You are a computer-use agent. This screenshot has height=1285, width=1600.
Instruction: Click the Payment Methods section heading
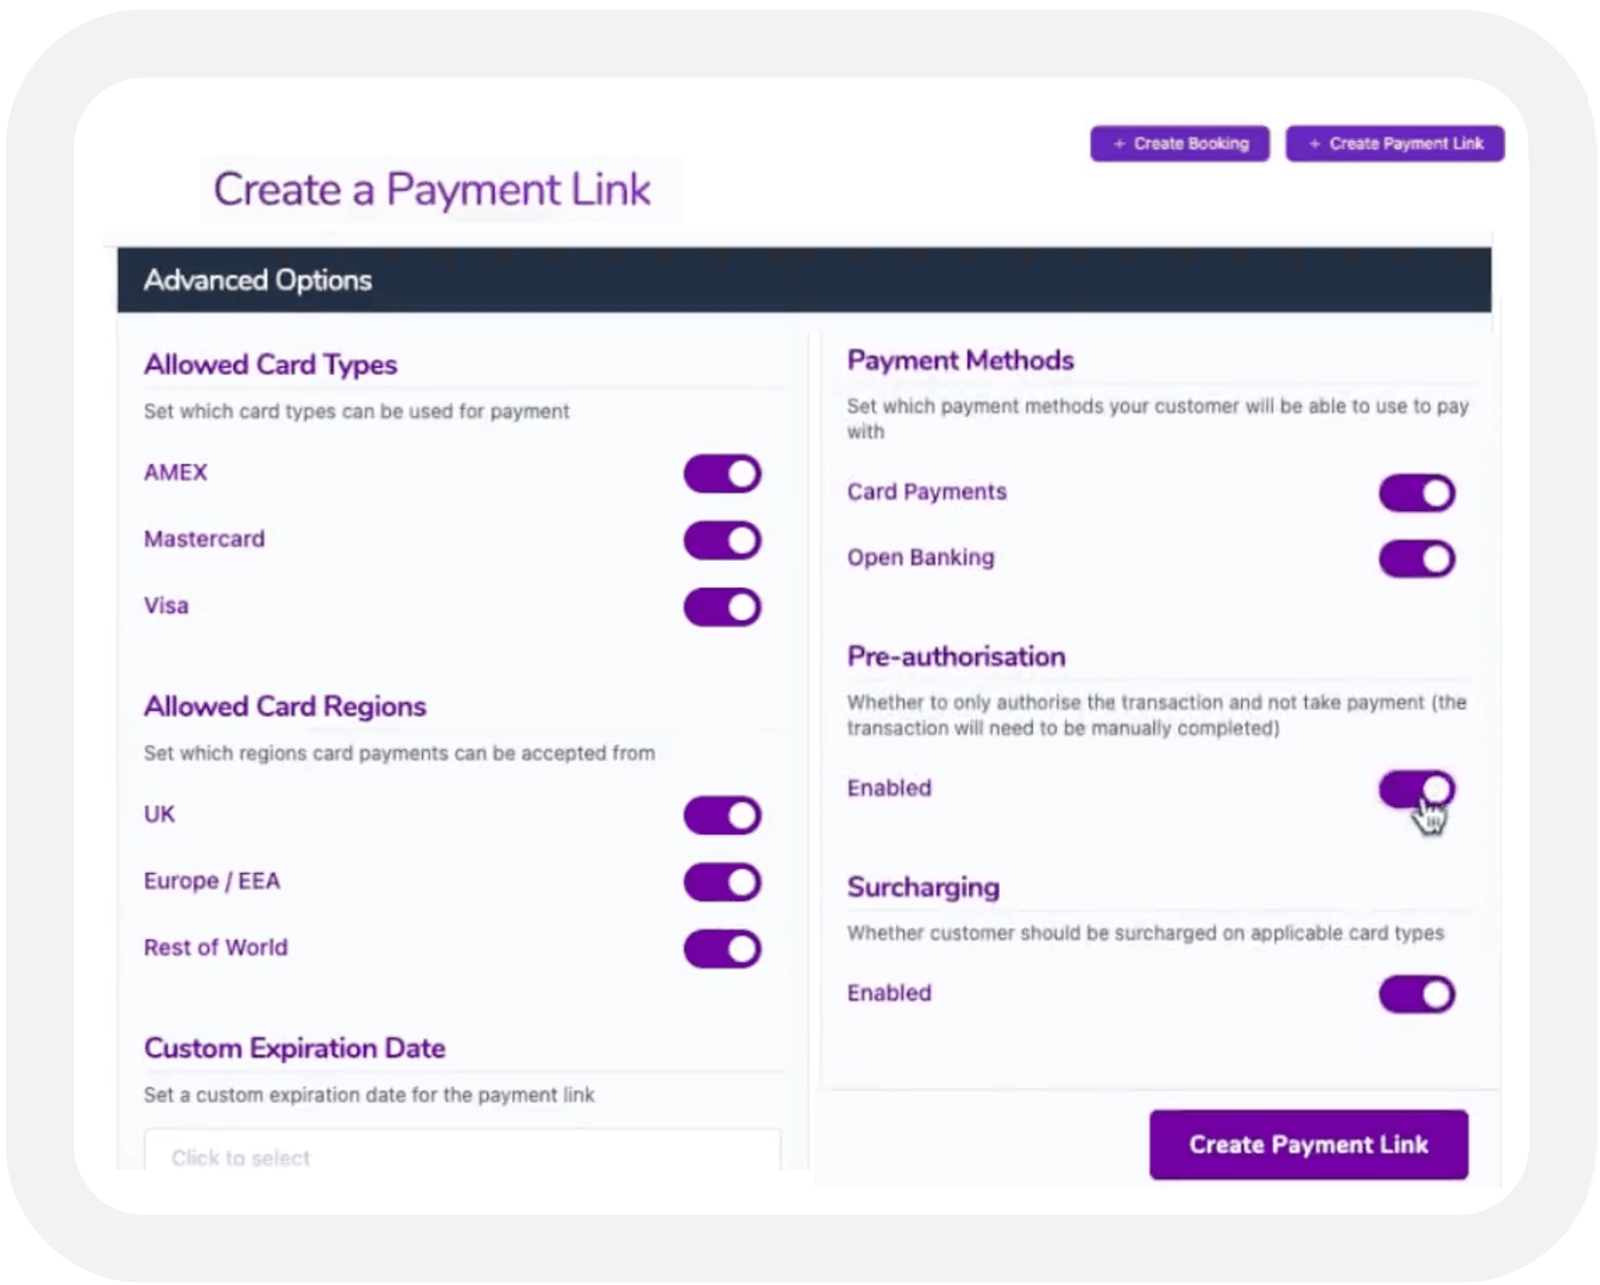[960, 360]
